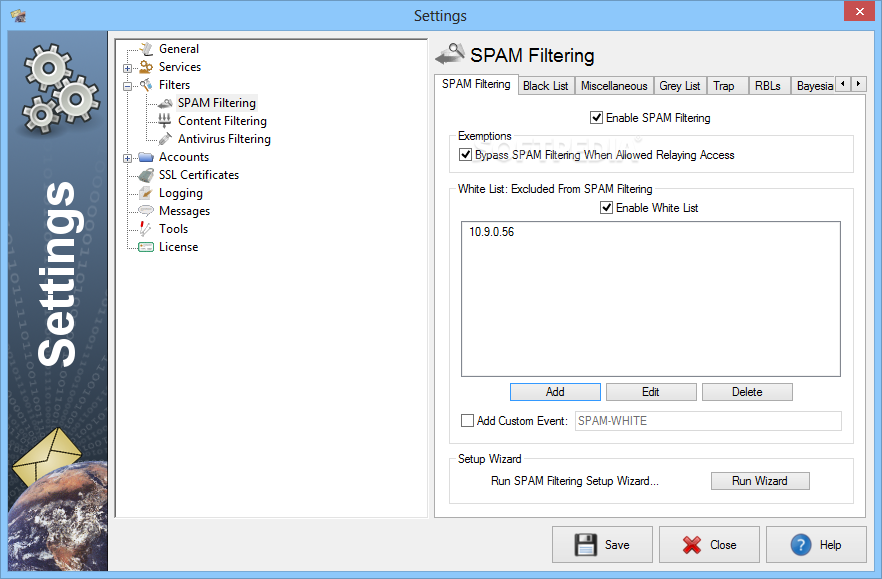
Task: Click the Antivirus Filtering syringe icon
Action: (165, 138)
